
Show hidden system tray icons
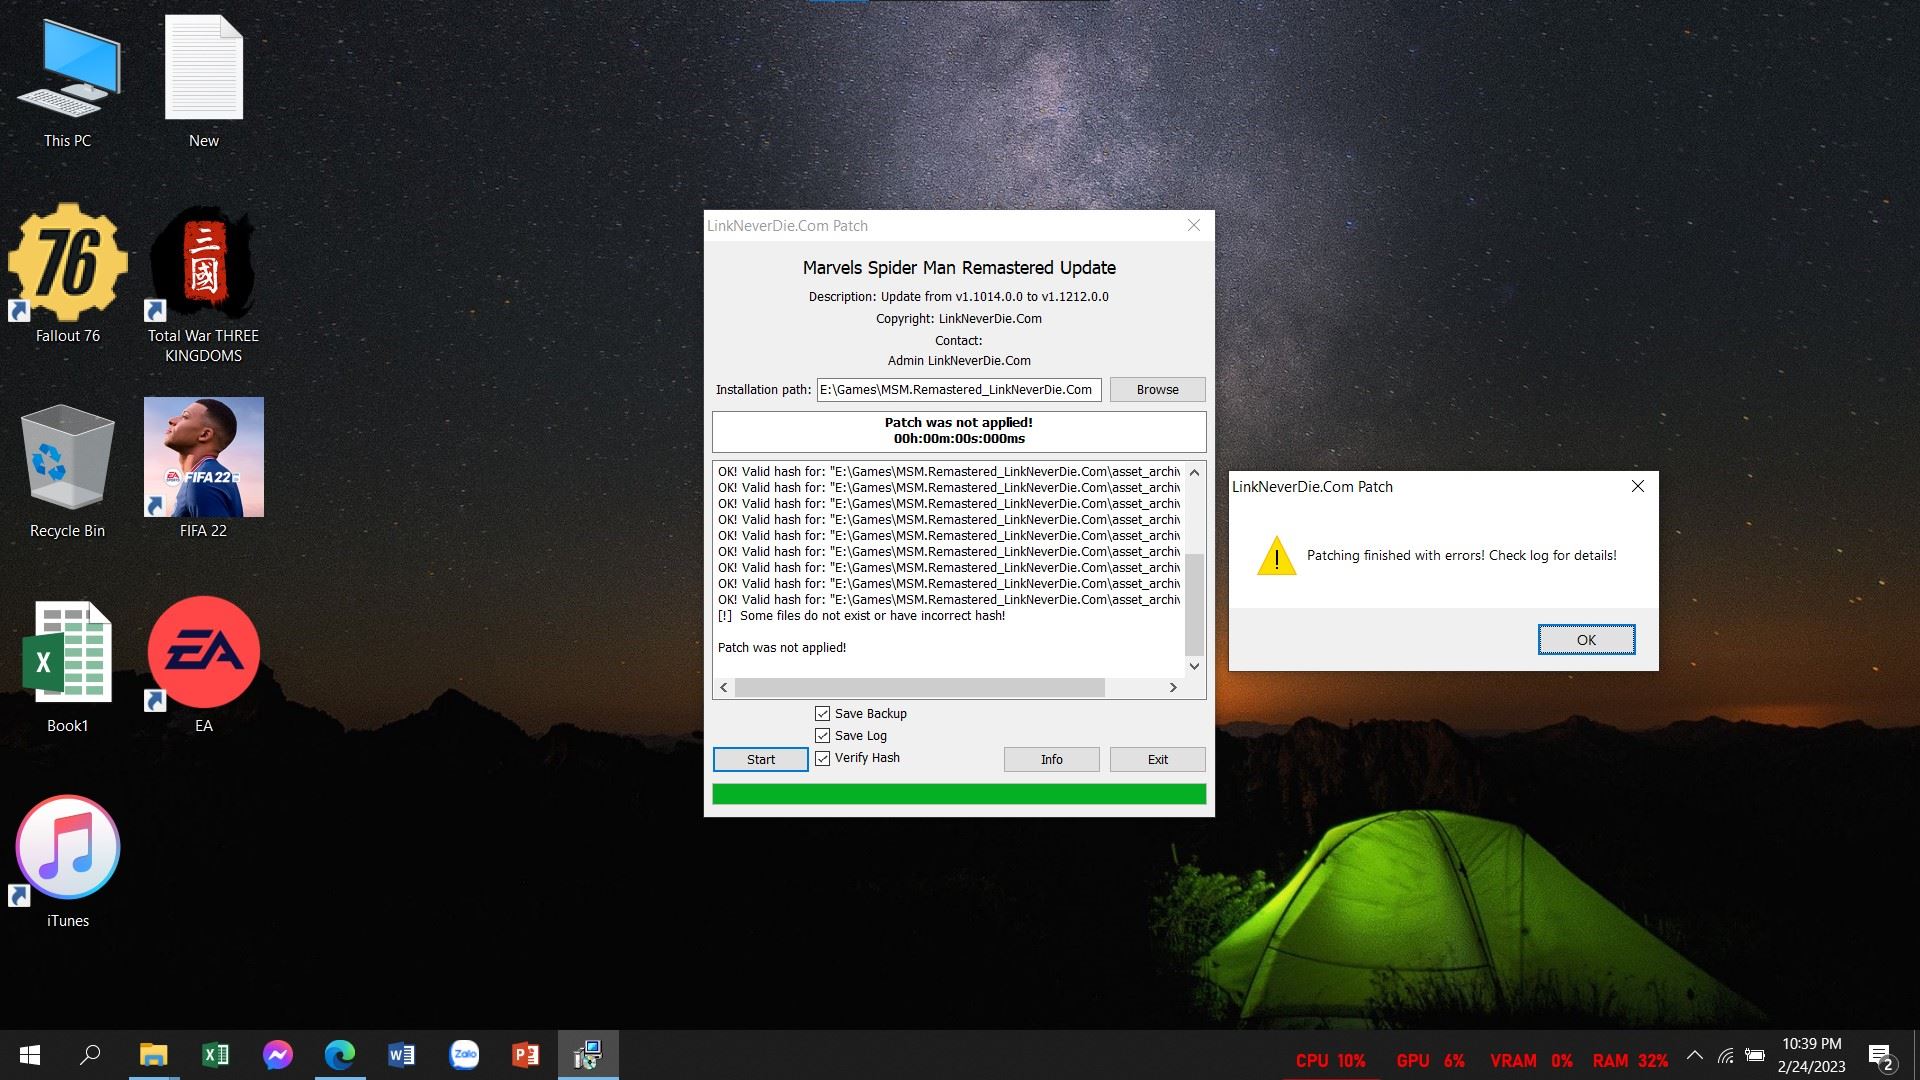pyautogui.click(x=1695, y=1055)
